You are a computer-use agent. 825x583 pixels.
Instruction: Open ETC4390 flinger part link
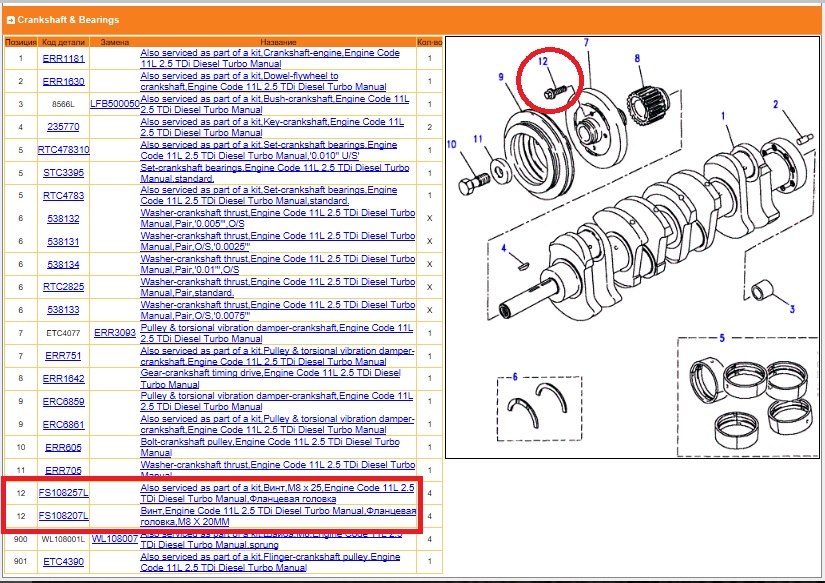pyautogui.click(x=63, y=562)
